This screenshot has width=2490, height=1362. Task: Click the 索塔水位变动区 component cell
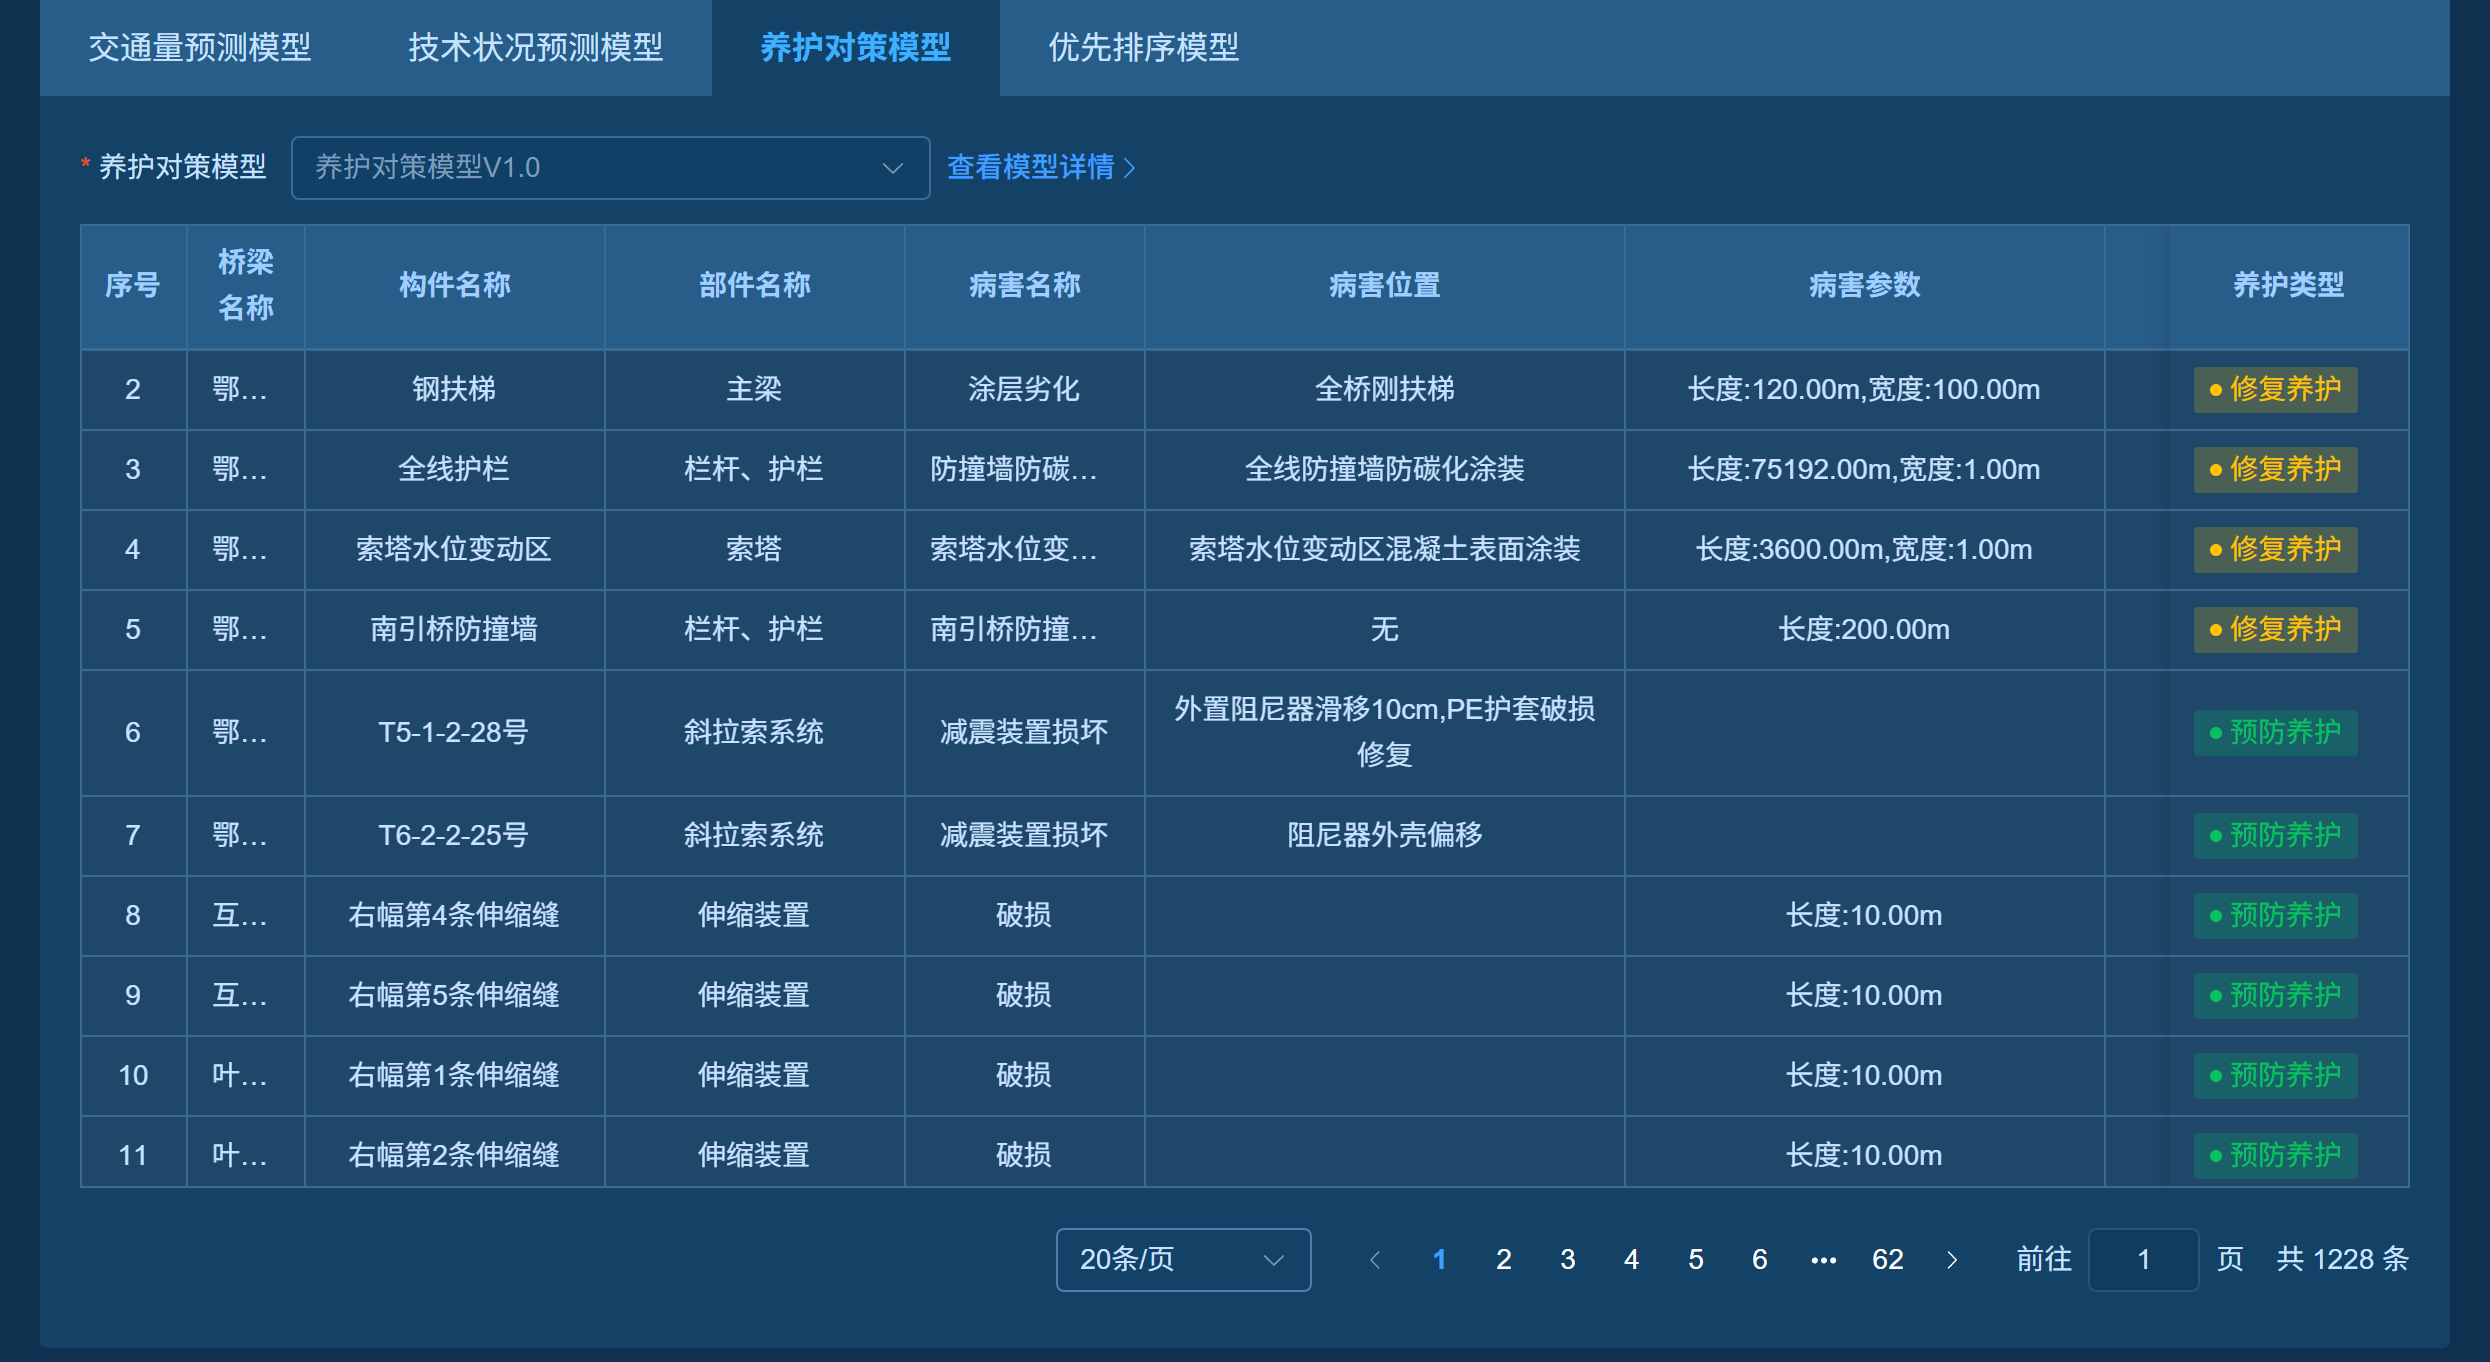(x=455, y=549)
